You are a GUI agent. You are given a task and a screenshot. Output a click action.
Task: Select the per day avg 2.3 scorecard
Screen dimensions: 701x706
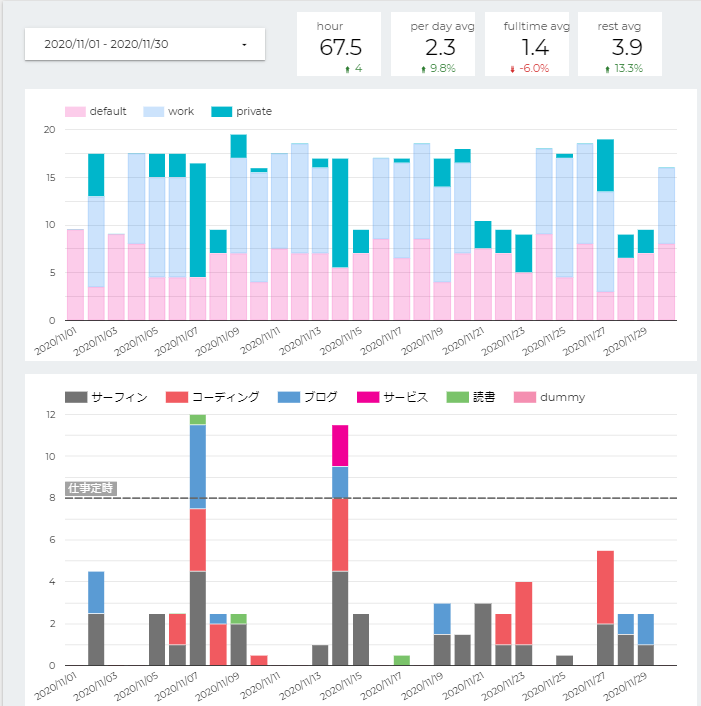click(433, 44)
